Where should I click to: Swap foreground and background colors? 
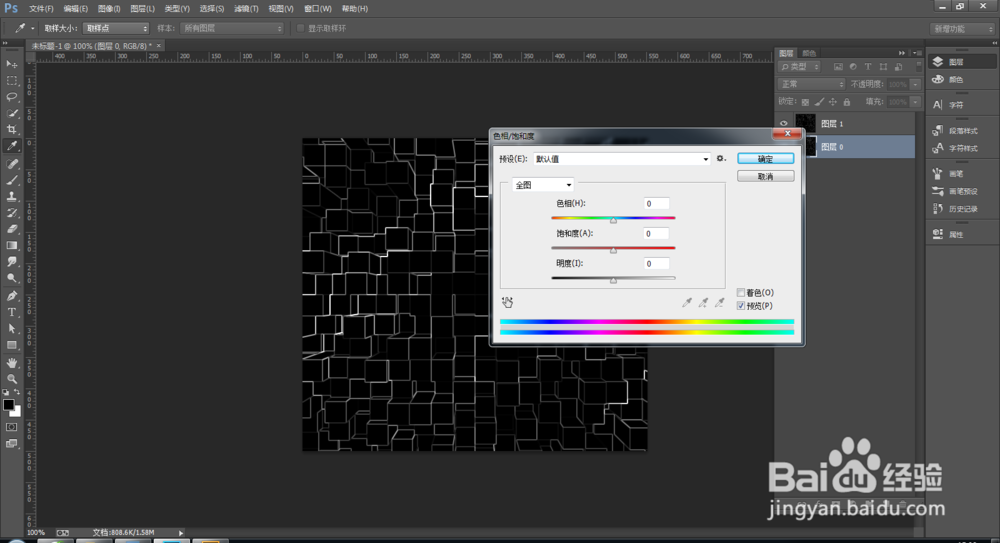coord(17,392)
